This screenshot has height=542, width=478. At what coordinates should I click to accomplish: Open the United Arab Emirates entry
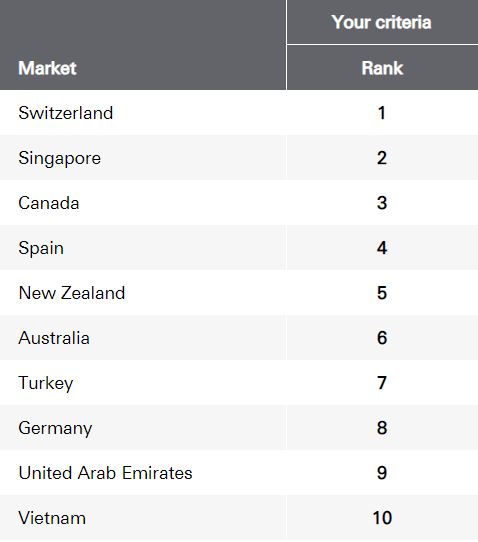(105, 473)
